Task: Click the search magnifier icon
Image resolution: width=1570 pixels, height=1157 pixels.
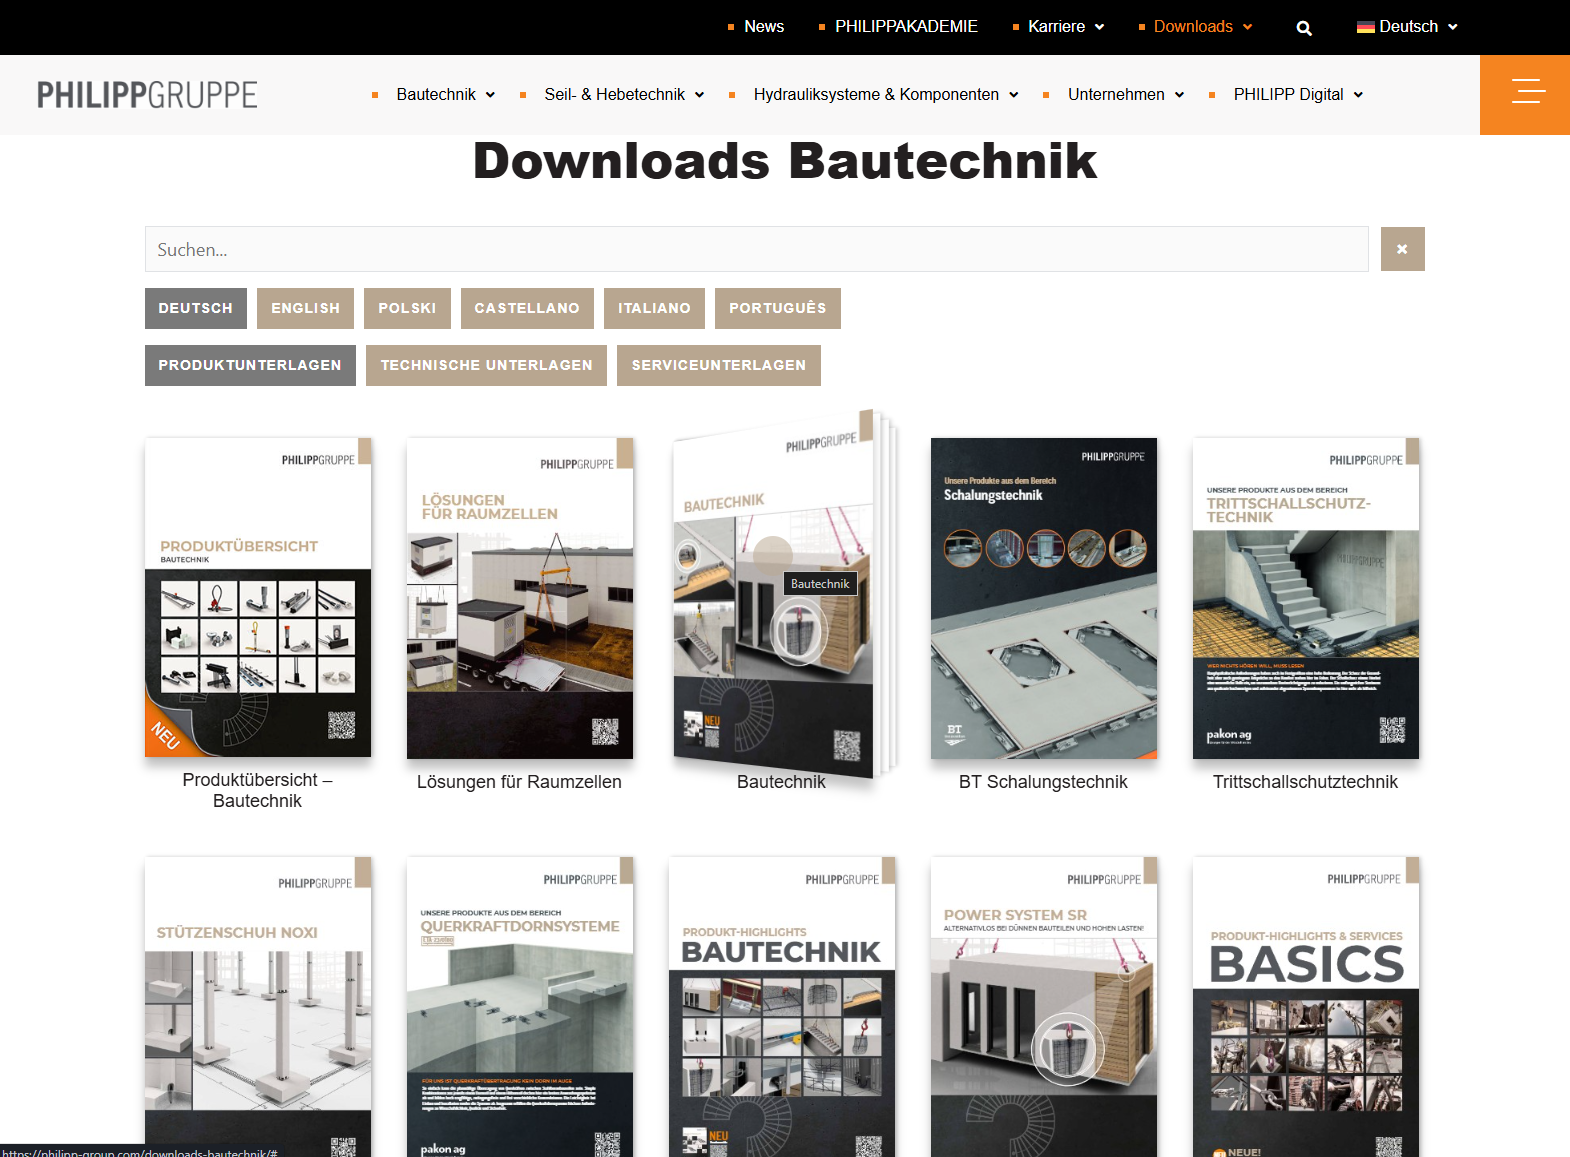Action: tap(1304, 28)
